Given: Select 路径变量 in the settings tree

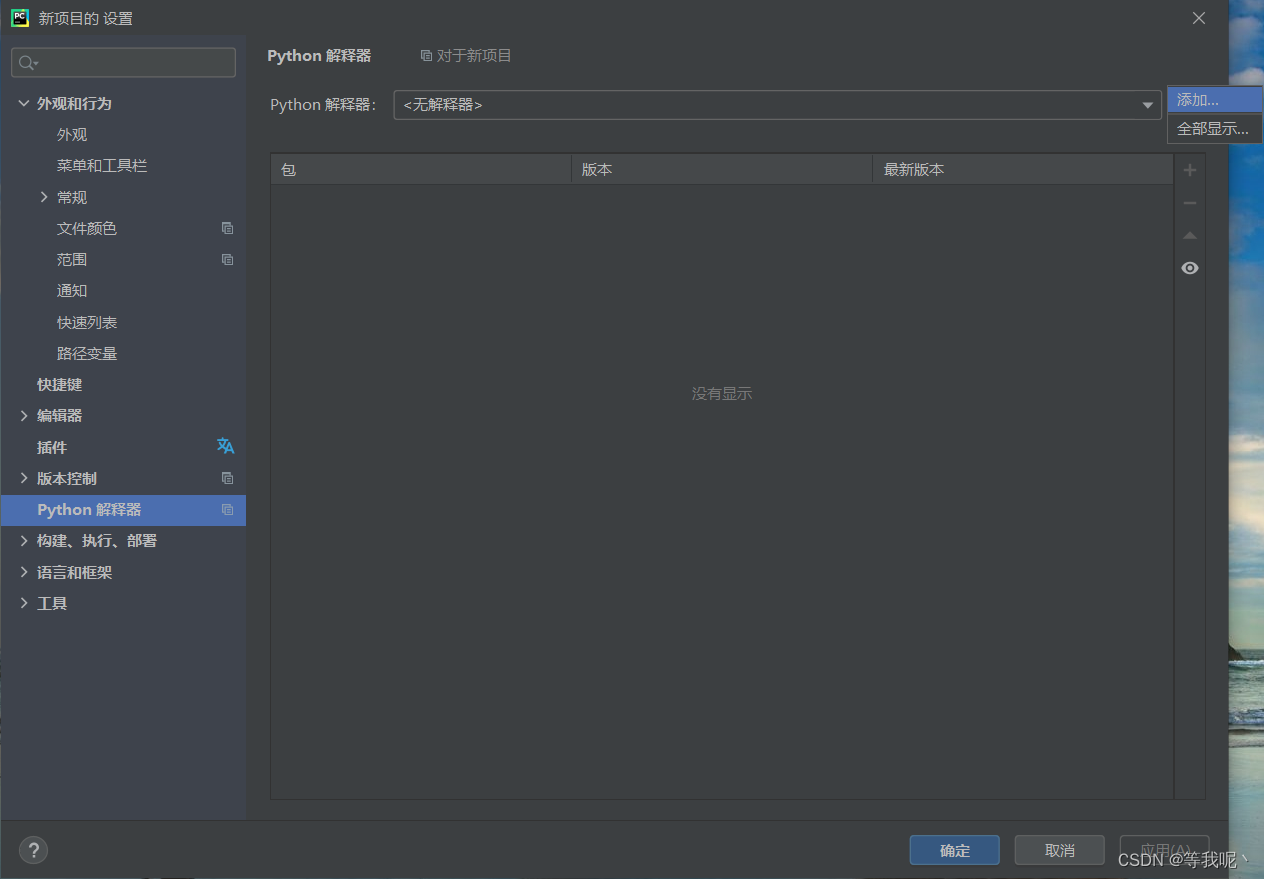Looking at the screenshot, I should click(87, 353).
